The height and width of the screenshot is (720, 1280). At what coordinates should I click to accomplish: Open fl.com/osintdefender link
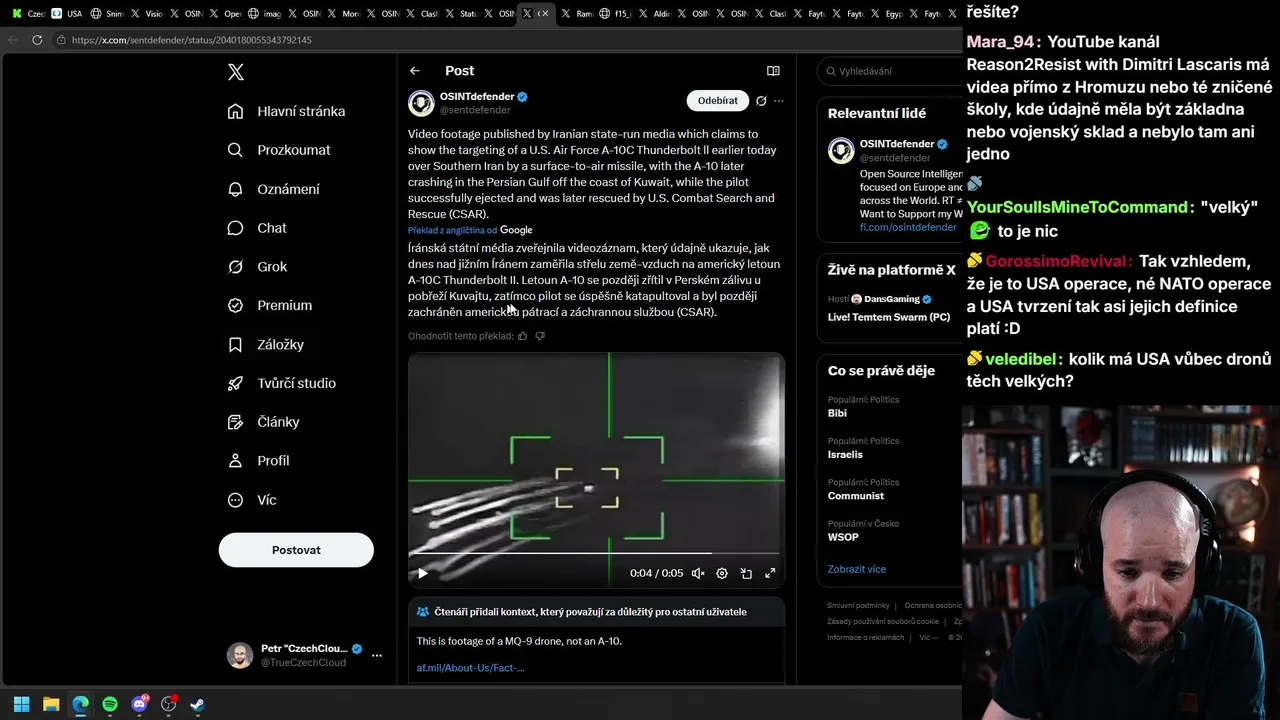(908, 227)
